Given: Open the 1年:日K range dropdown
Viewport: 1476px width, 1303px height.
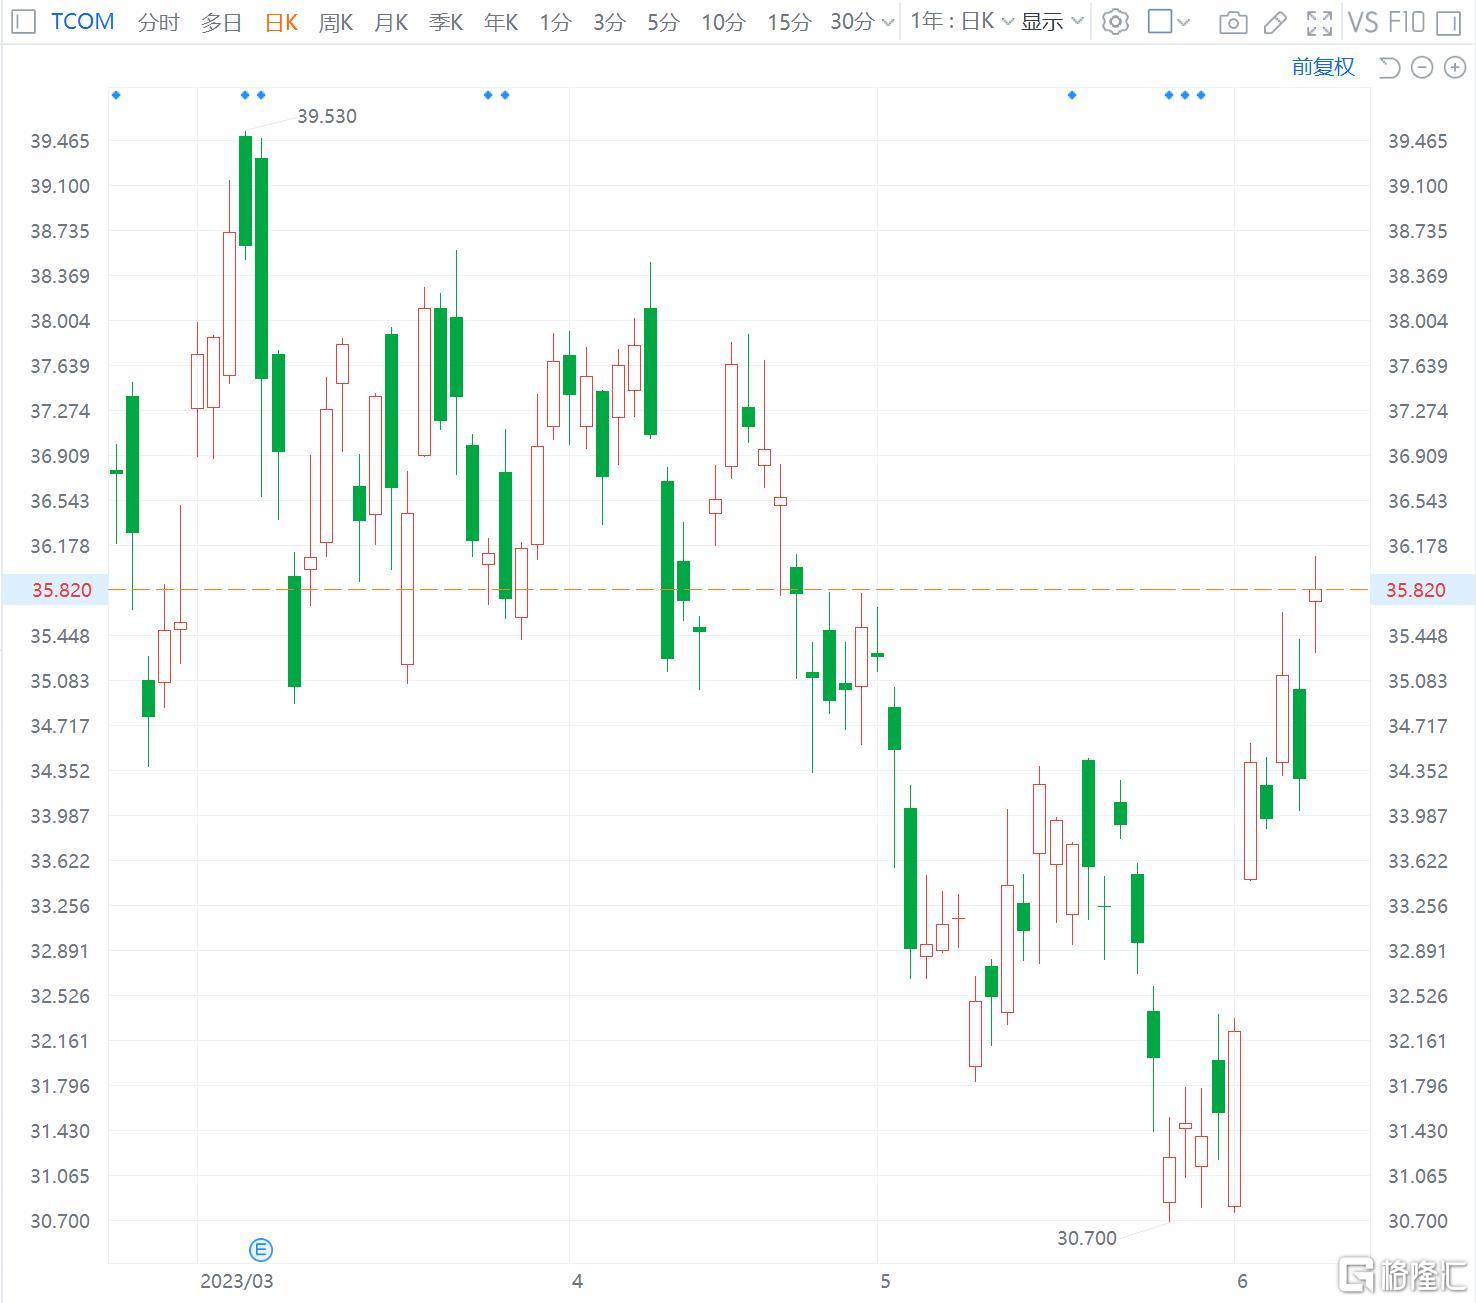Looking at the screenshot, I should (962, 21).
